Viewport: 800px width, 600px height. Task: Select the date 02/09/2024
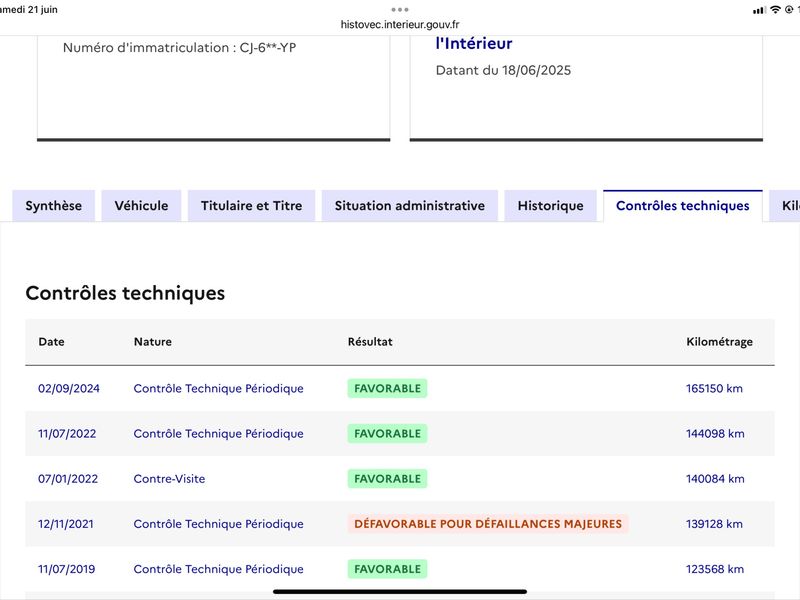(x=69, y=388)
